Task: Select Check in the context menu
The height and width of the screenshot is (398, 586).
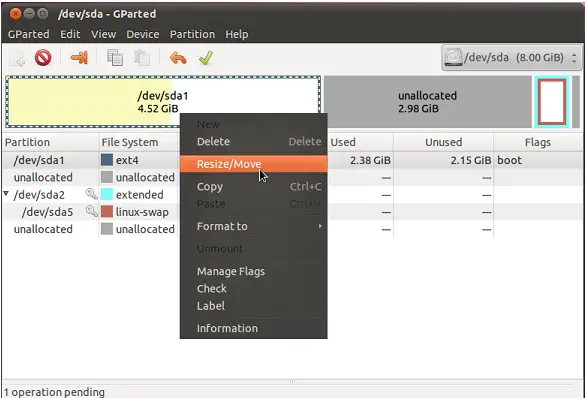Action: (253, 288)
